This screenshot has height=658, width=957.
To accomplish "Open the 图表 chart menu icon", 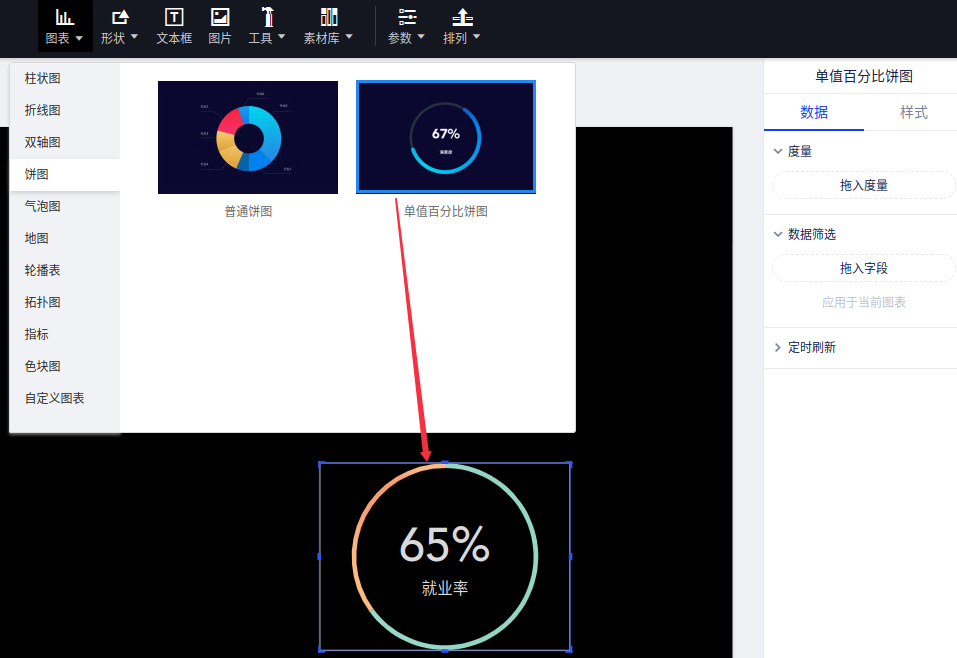I will (64, 18).
